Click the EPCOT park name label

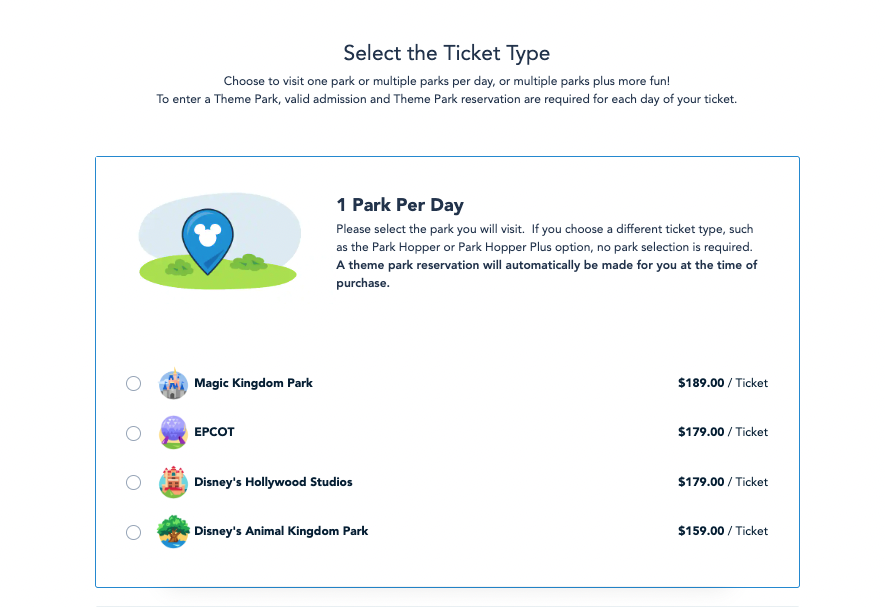tap(214, 432)
